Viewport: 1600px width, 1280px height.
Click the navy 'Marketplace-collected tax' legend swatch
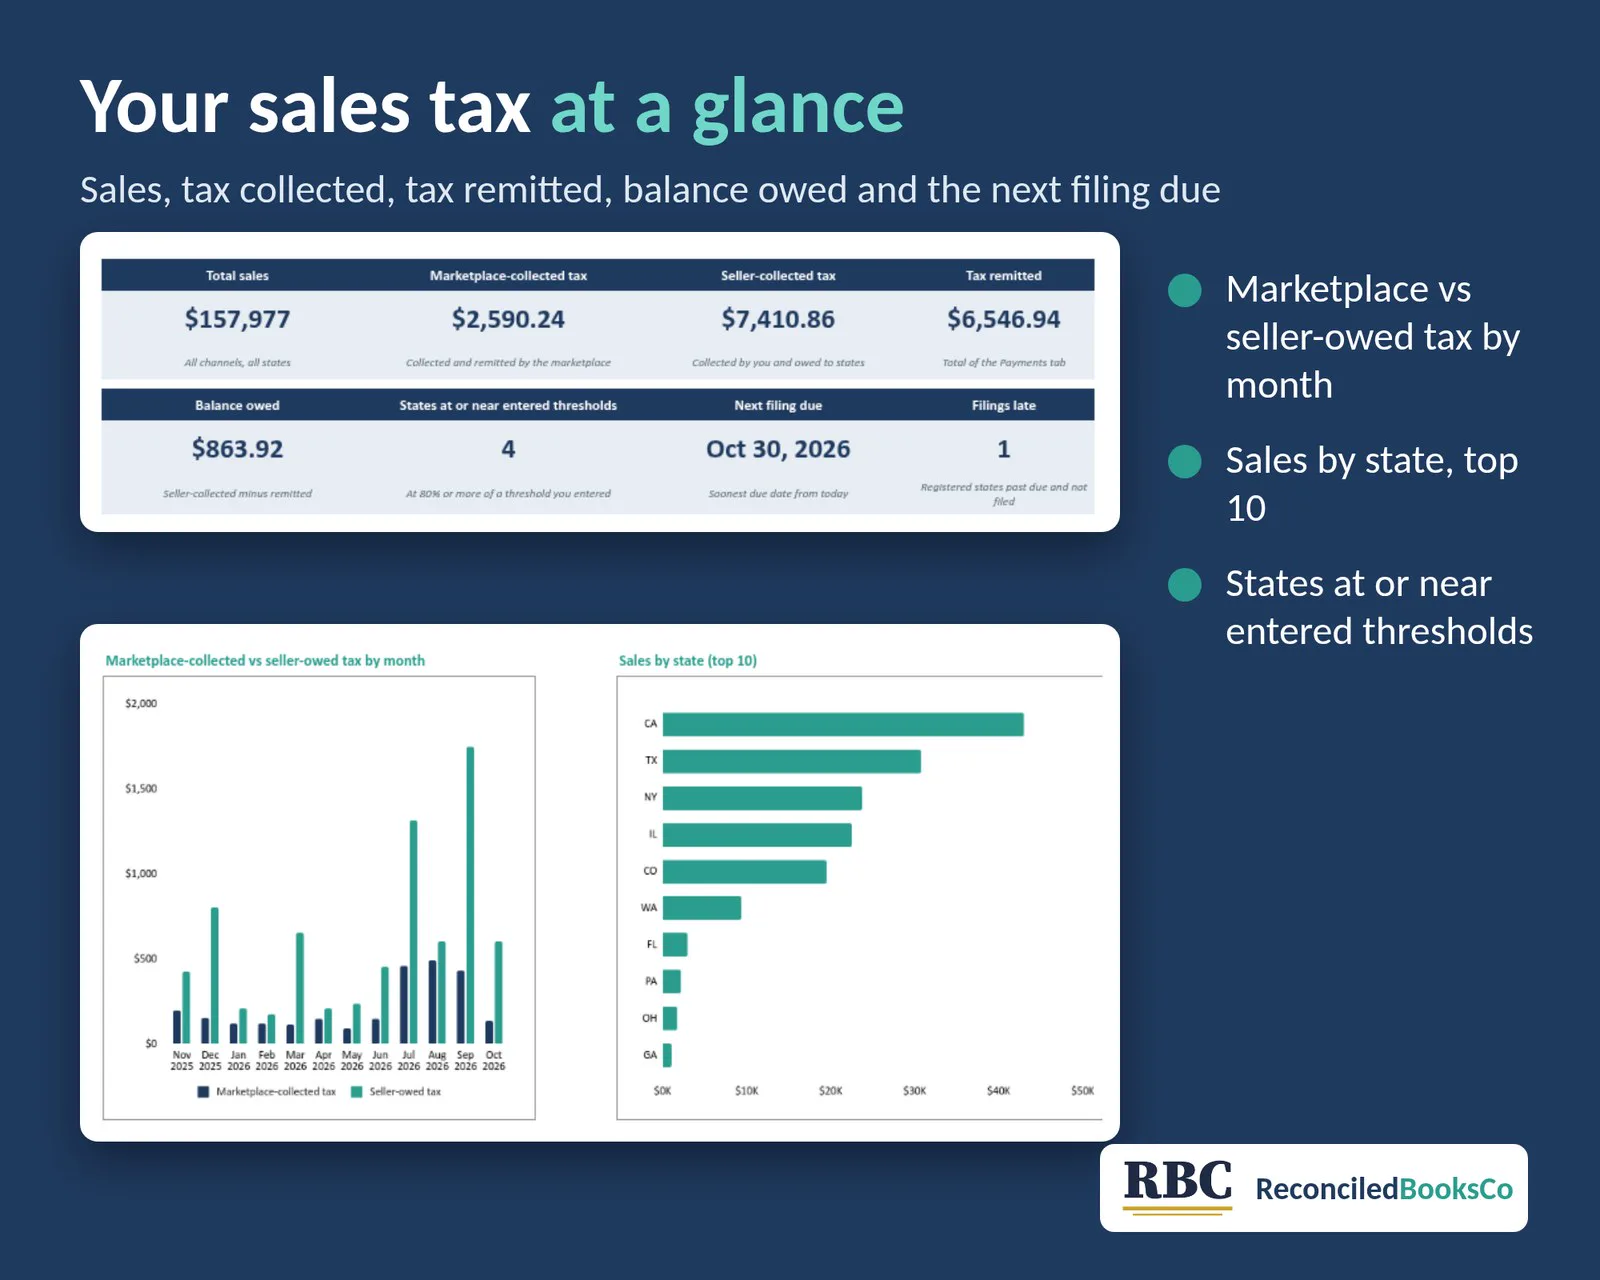point(203,1092)
